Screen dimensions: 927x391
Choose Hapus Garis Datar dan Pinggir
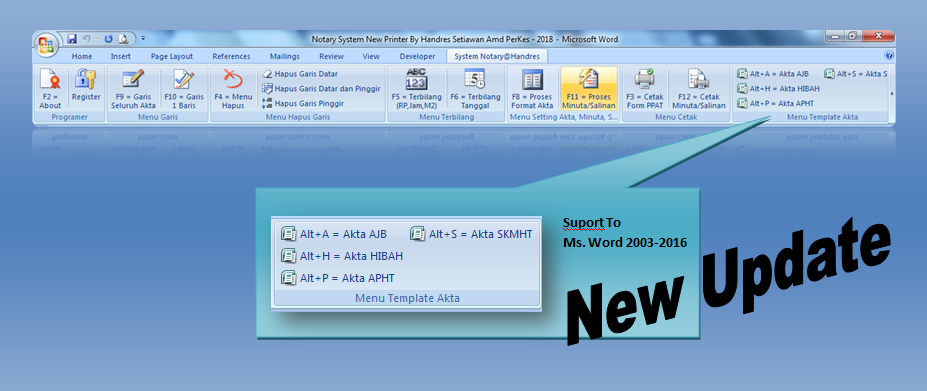pos(321,88)
